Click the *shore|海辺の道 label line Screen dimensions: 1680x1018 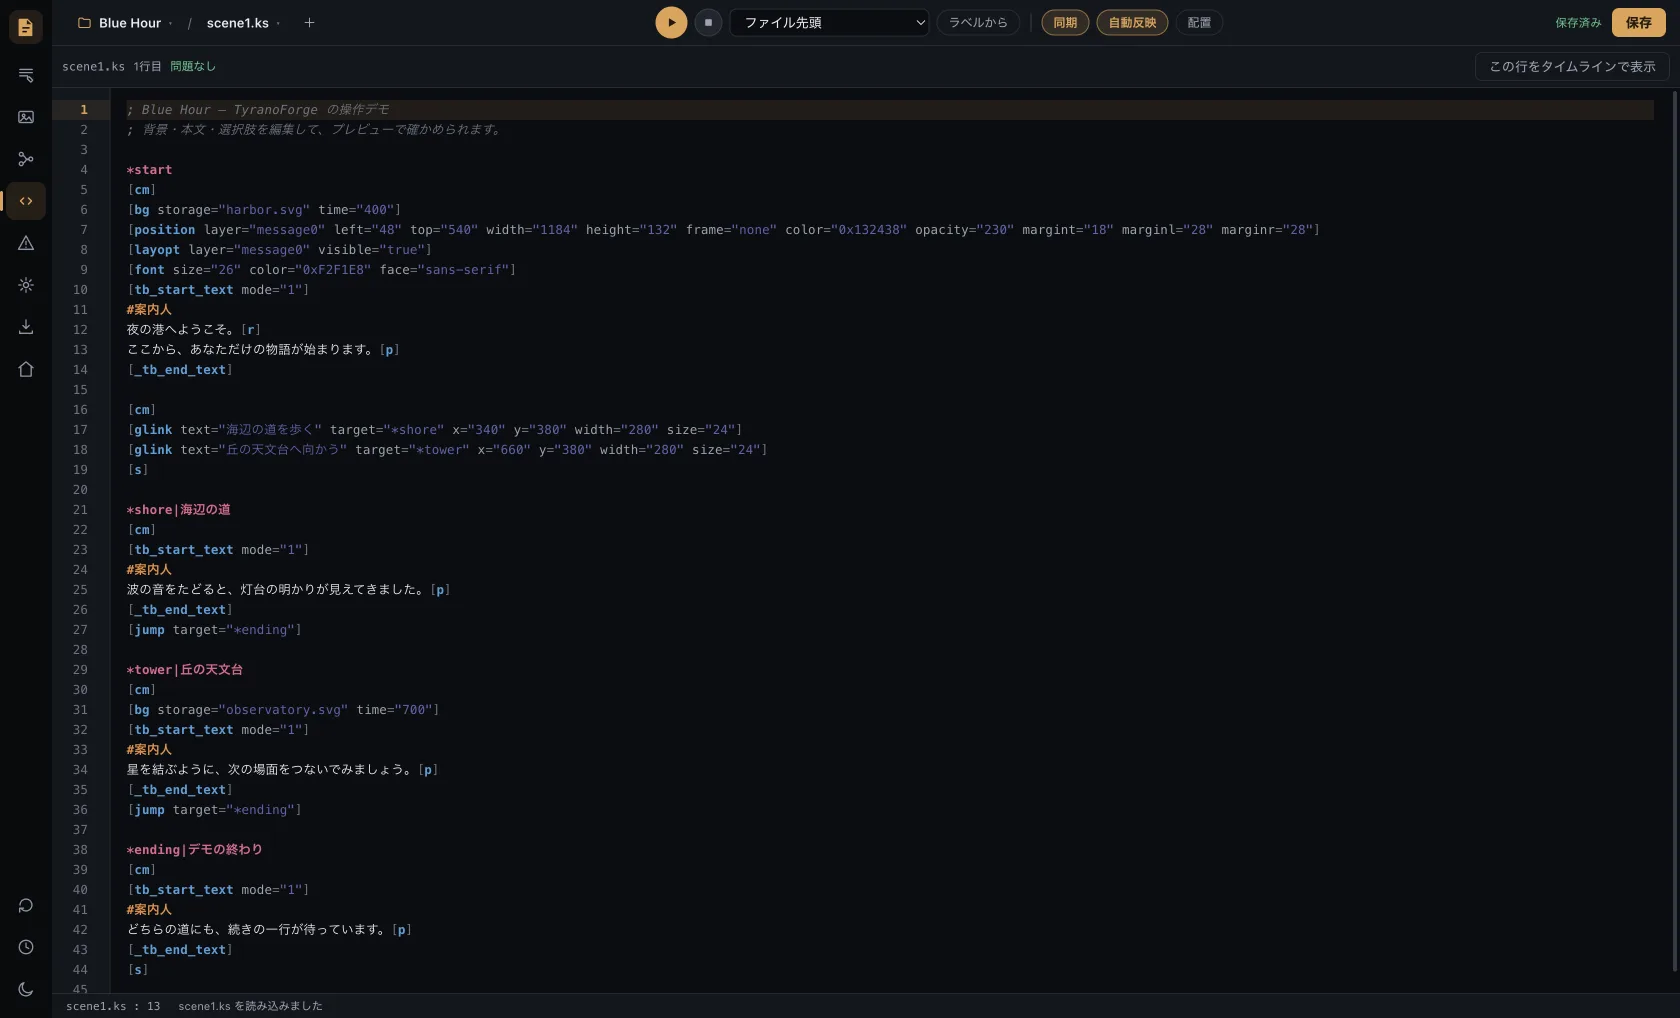(x=178, y=510)
